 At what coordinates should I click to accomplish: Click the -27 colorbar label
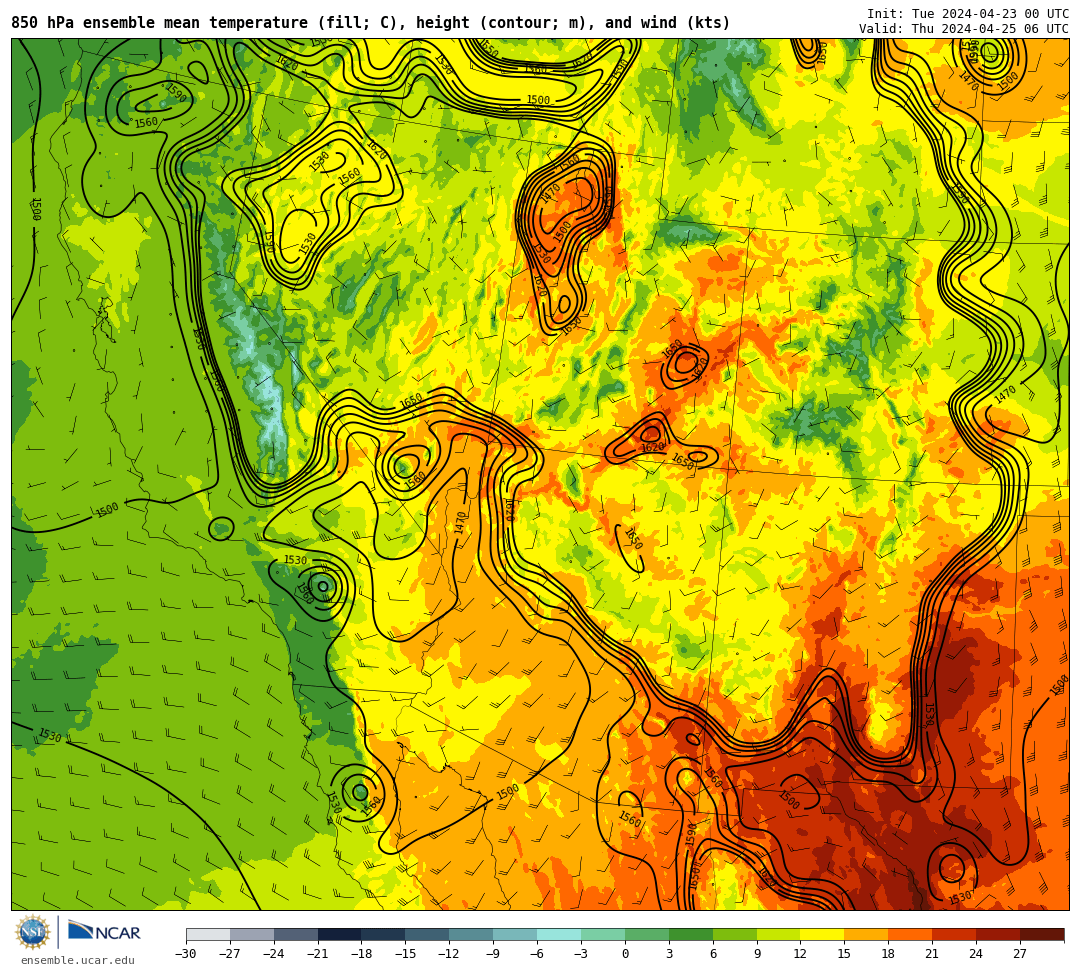point(230,954)
